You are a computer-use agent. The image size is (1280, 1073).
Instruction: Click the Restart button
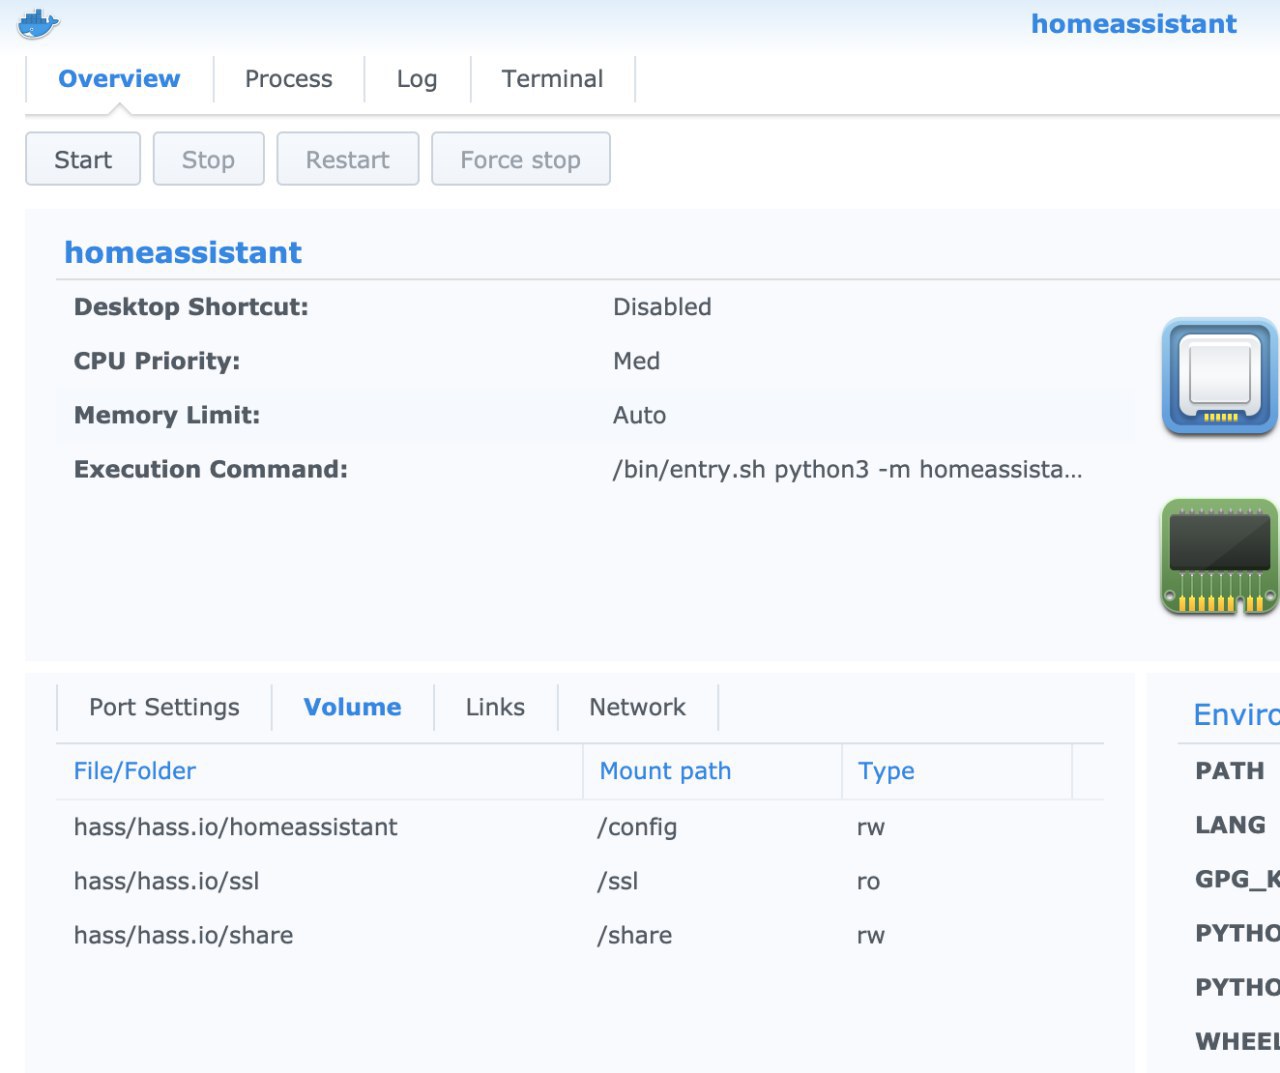click(x=347, y=159)
